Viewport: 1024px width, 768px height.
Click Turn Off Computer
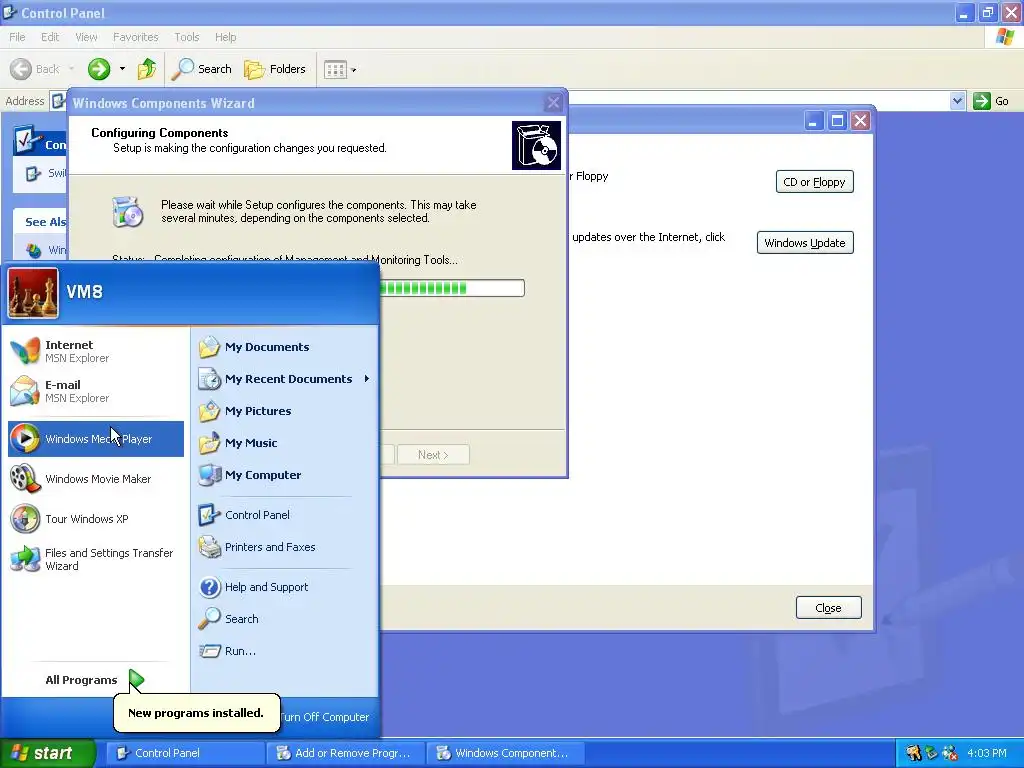click(325, 716)
